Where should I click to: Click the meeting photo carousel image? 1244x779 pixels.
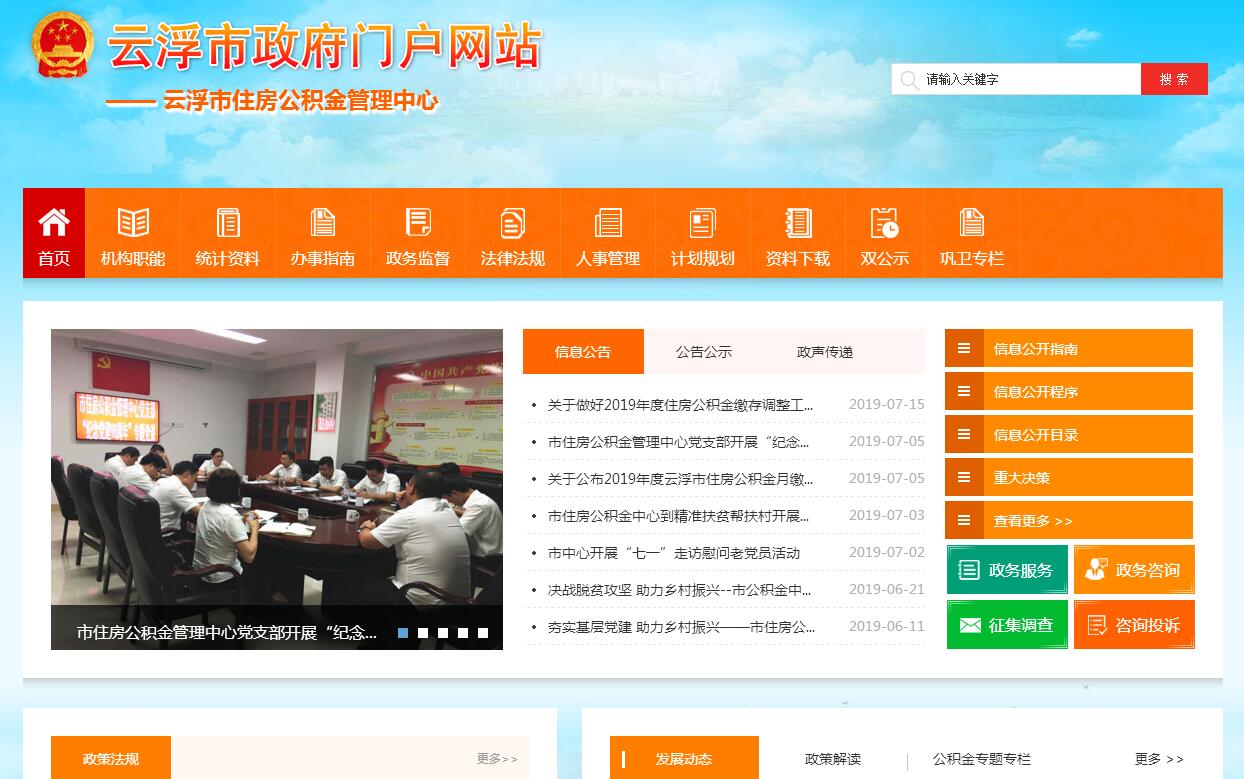tap(277, 470)
